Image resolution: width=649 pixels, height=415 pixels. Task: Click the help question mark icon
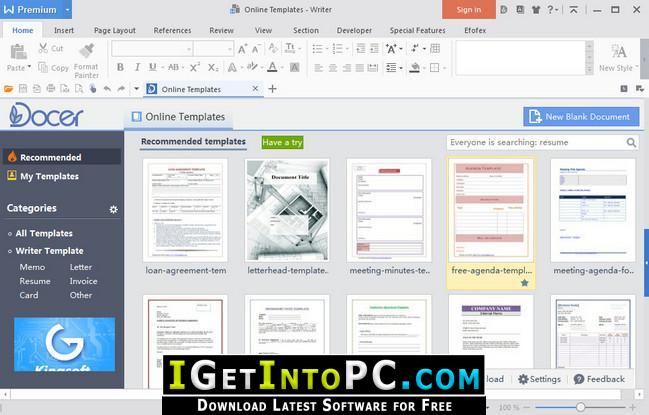click(550, 10)
